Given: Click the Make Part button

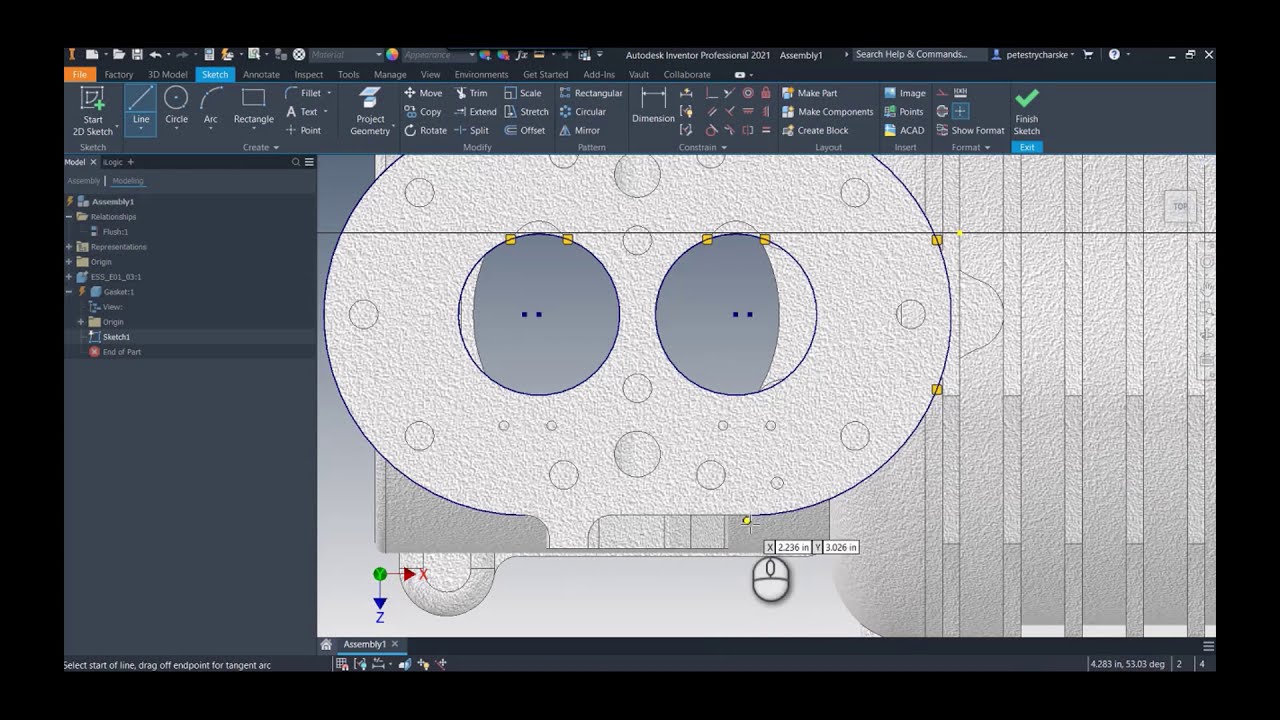Looking at the screenshot, I should (x=810, y=93).
